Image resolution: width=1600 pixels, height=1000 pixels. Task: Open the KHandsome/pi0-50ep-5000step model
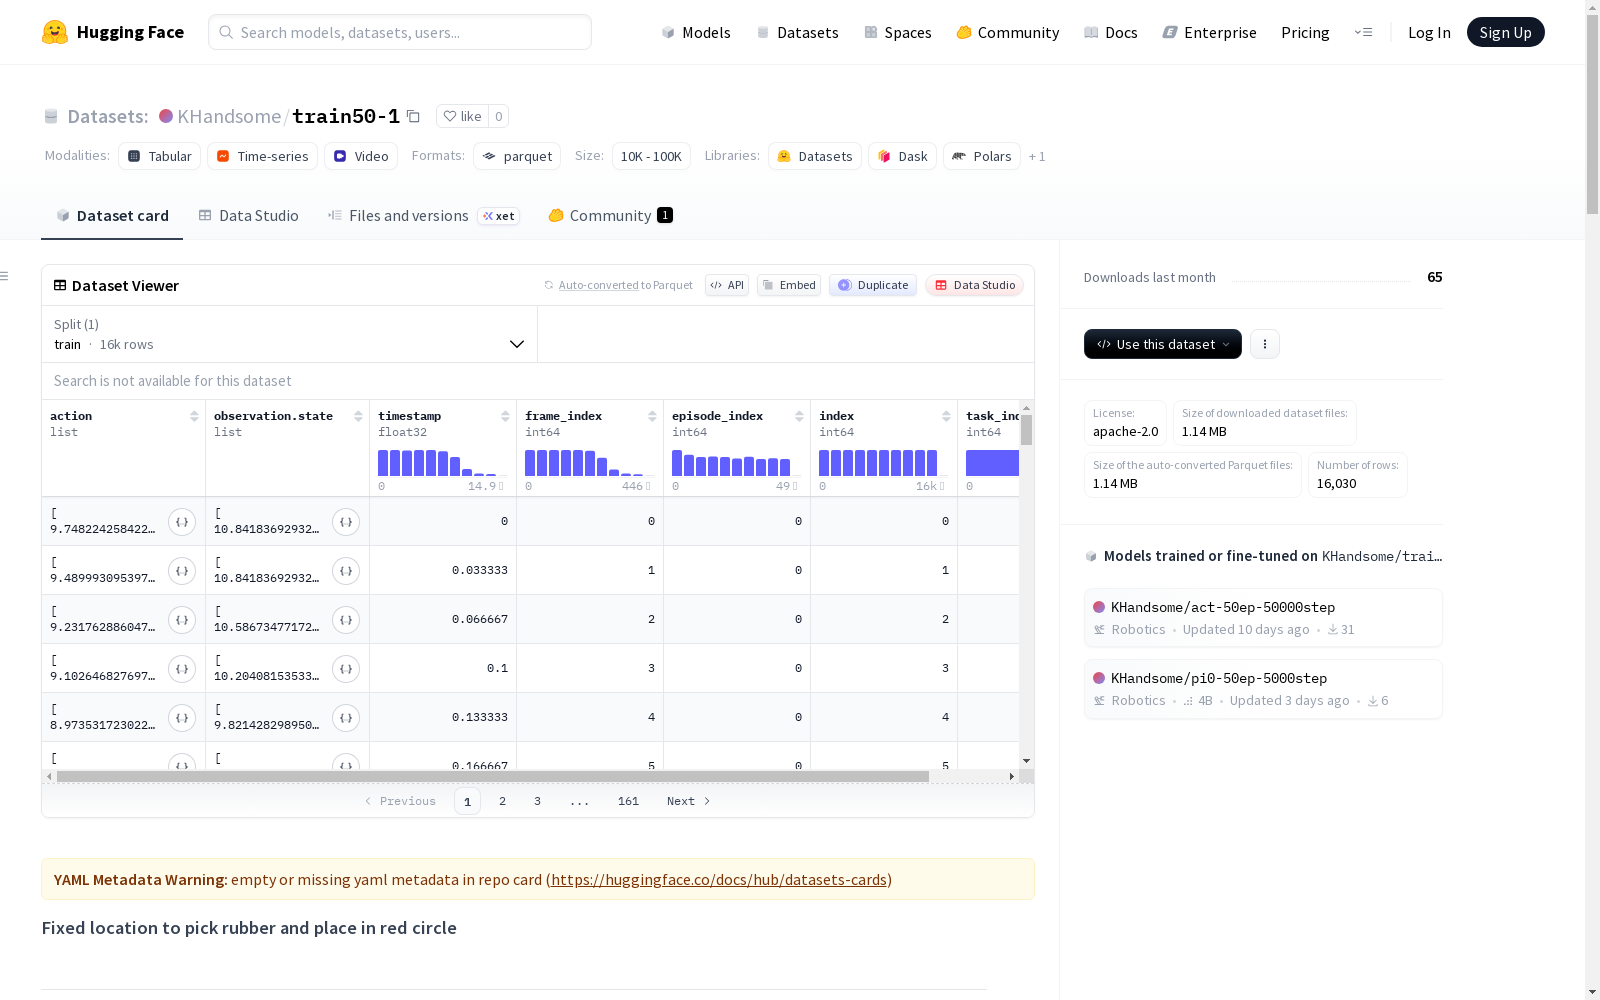pos(1263,689)
